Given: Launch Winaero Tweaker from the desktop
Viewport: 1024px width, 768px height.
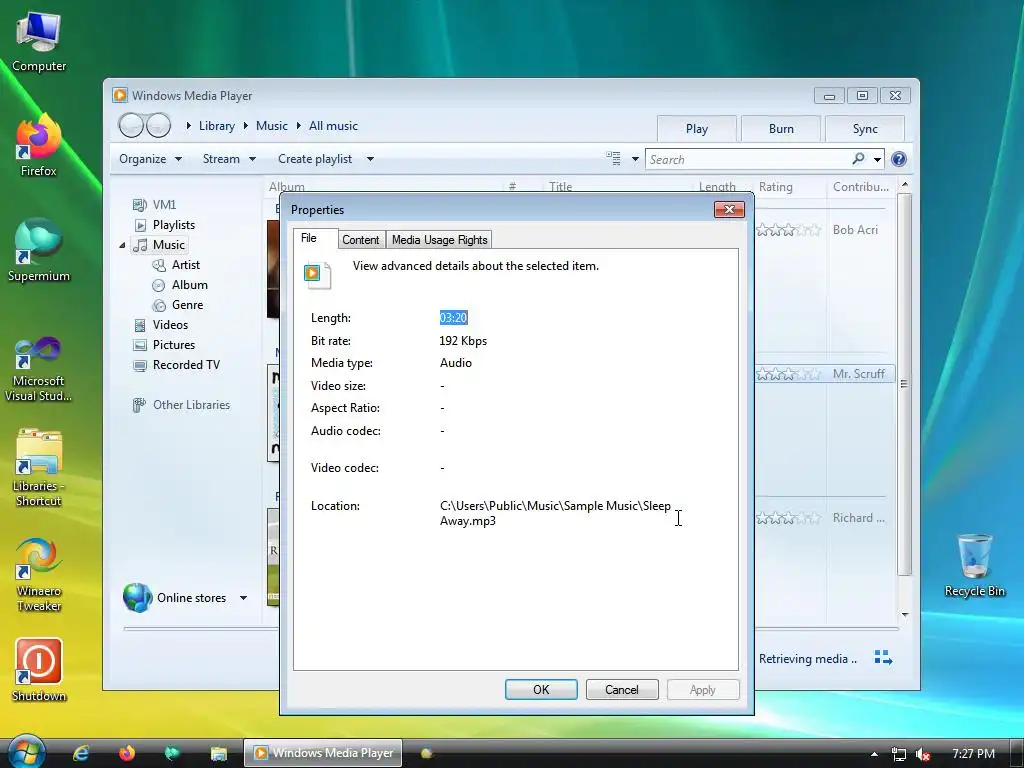Looking at the screenshot, I should point(39,574).
